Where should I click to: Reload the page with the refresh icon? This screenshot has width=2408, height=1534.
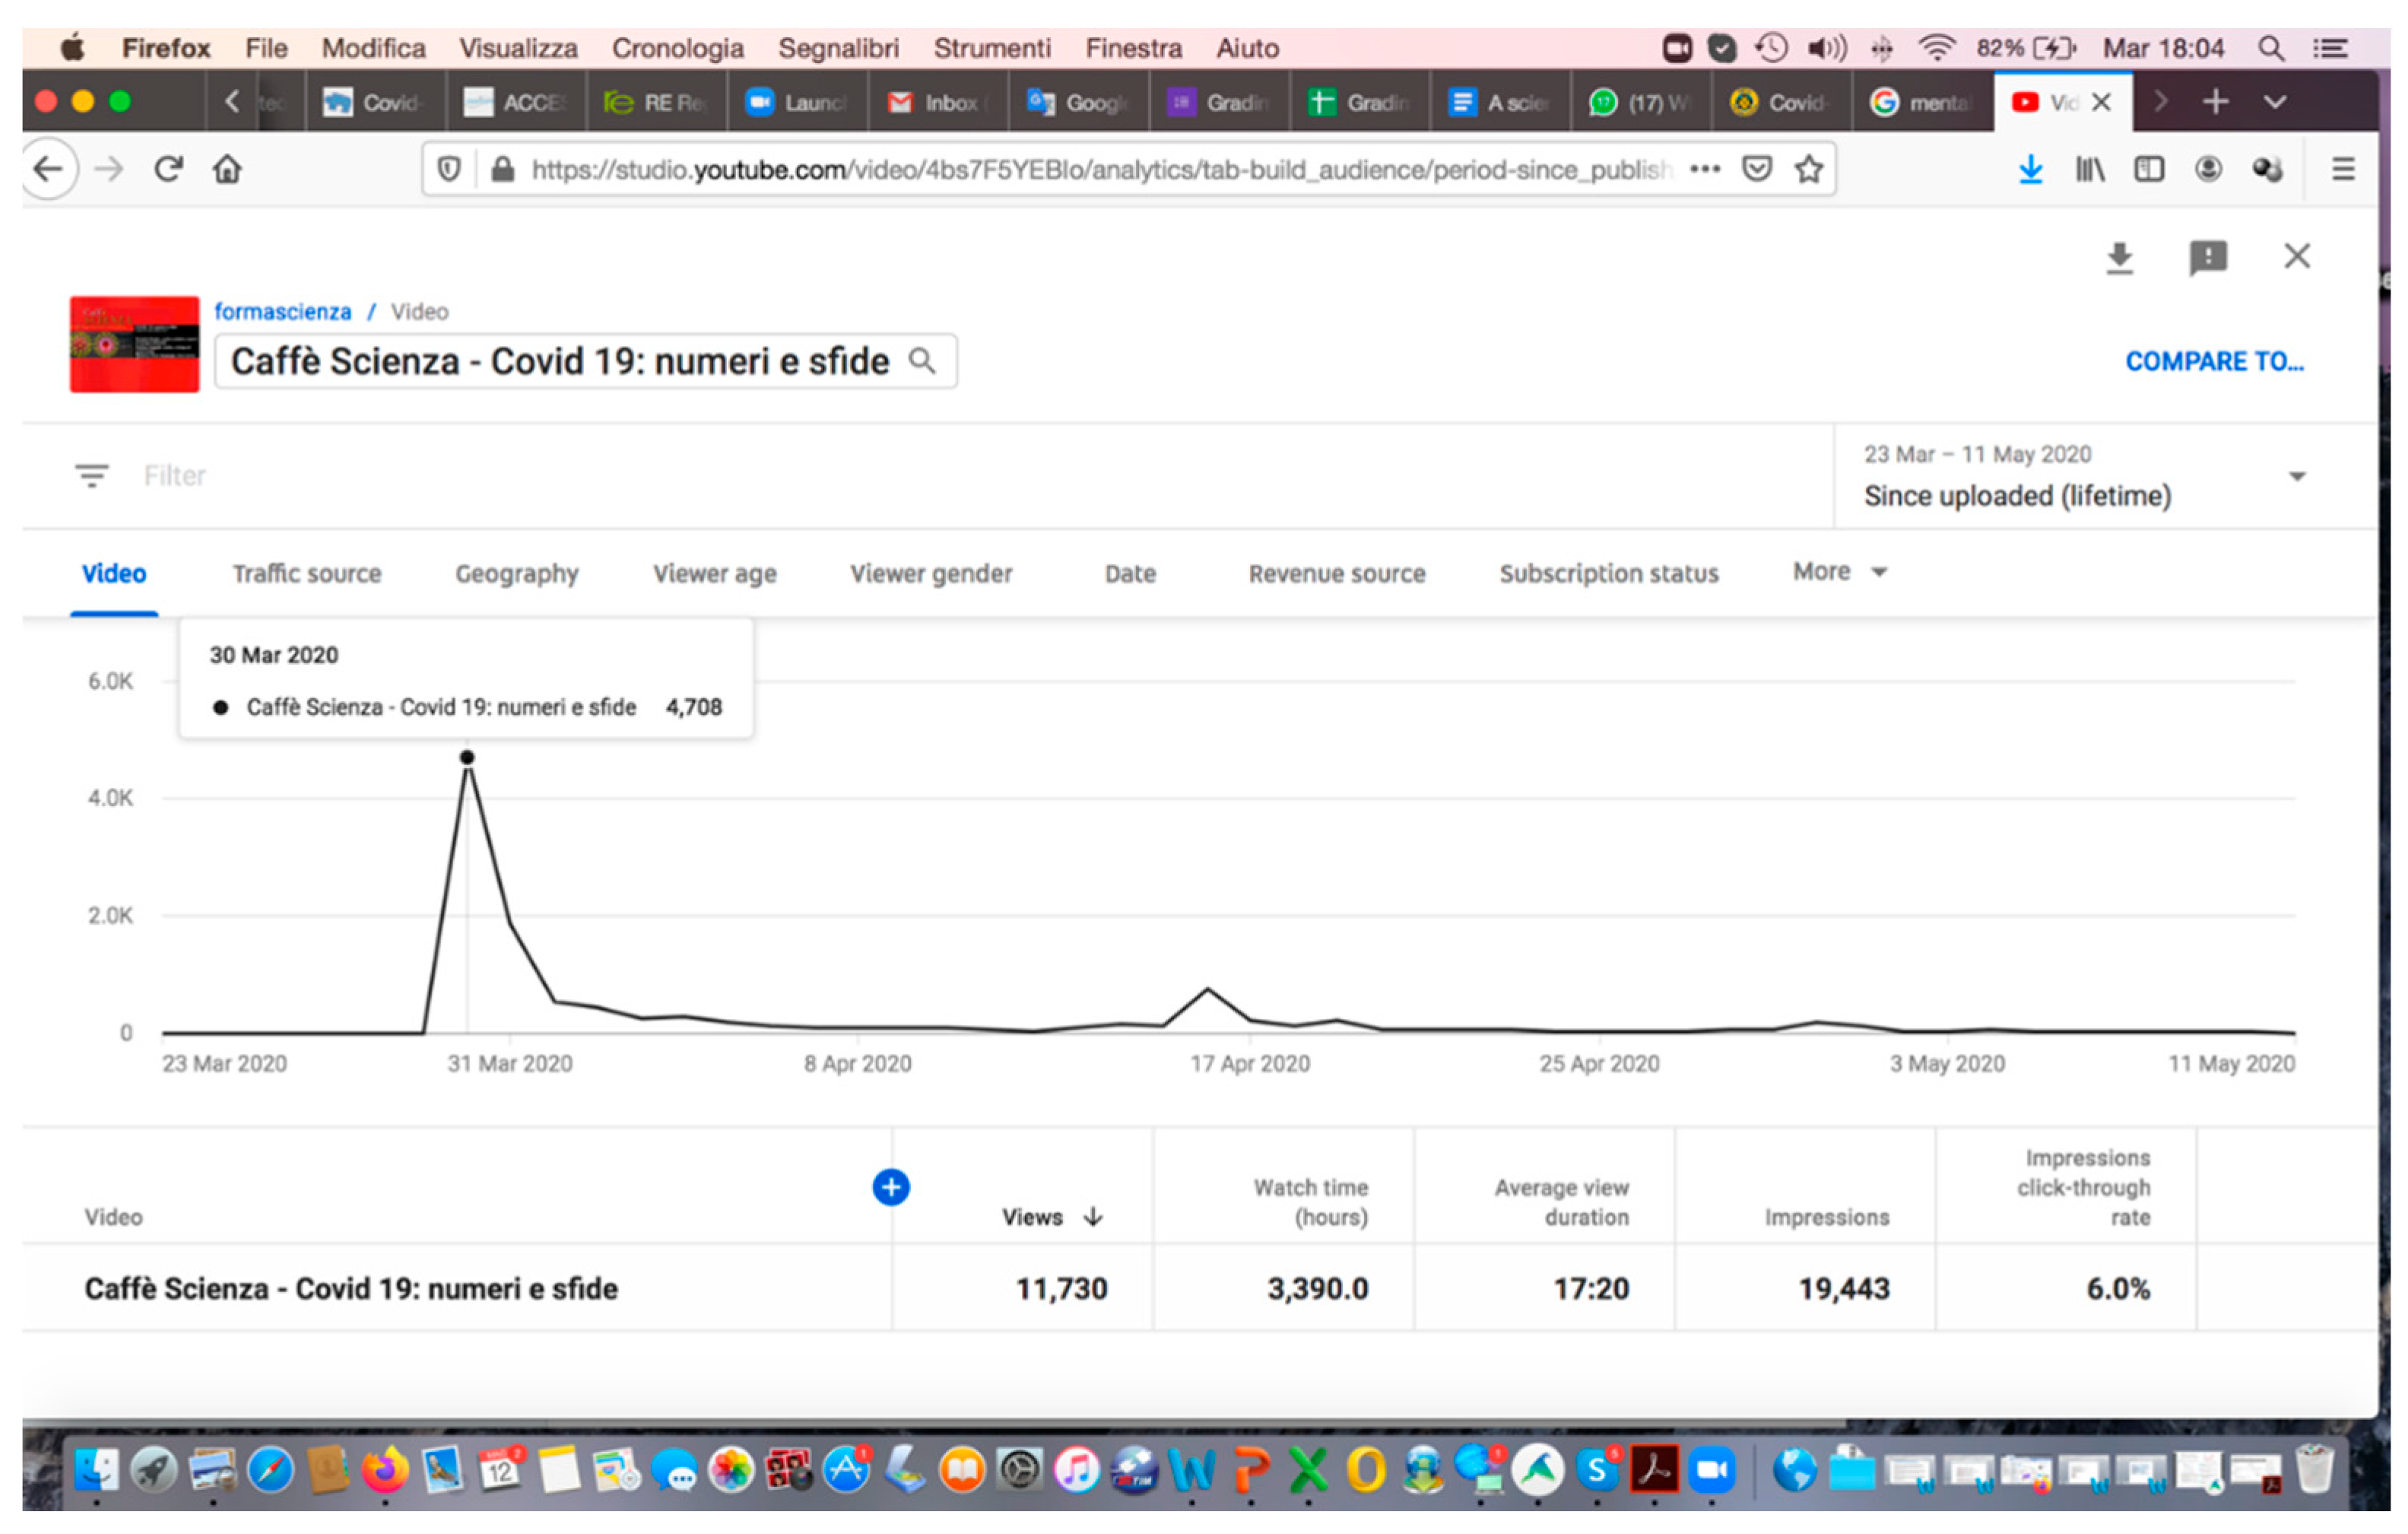168,169
